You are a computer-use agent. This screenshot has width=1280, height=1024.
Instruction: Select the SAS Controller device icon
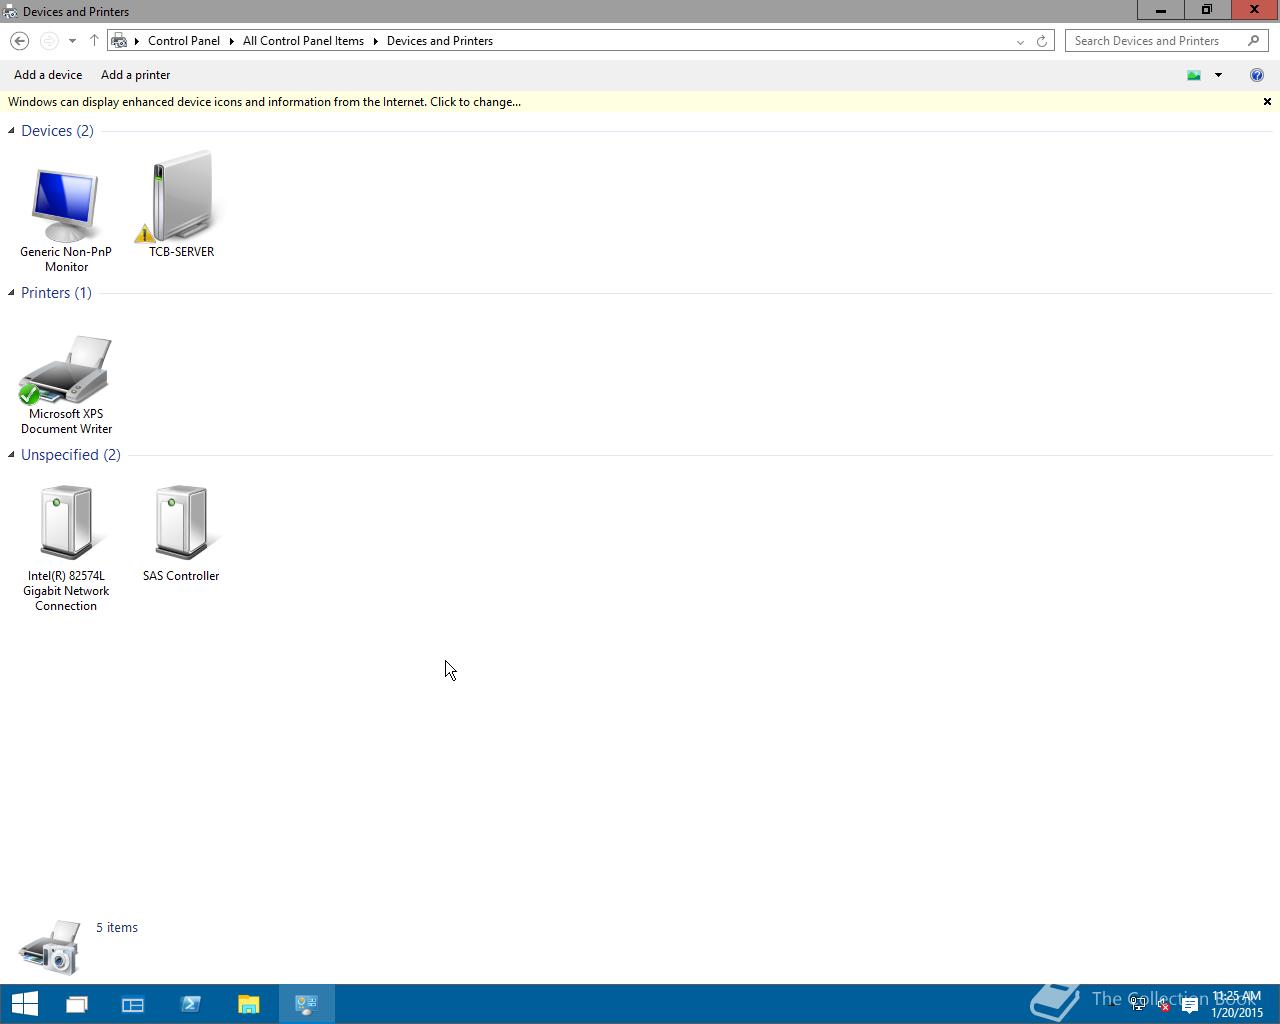tap(181, 521)
